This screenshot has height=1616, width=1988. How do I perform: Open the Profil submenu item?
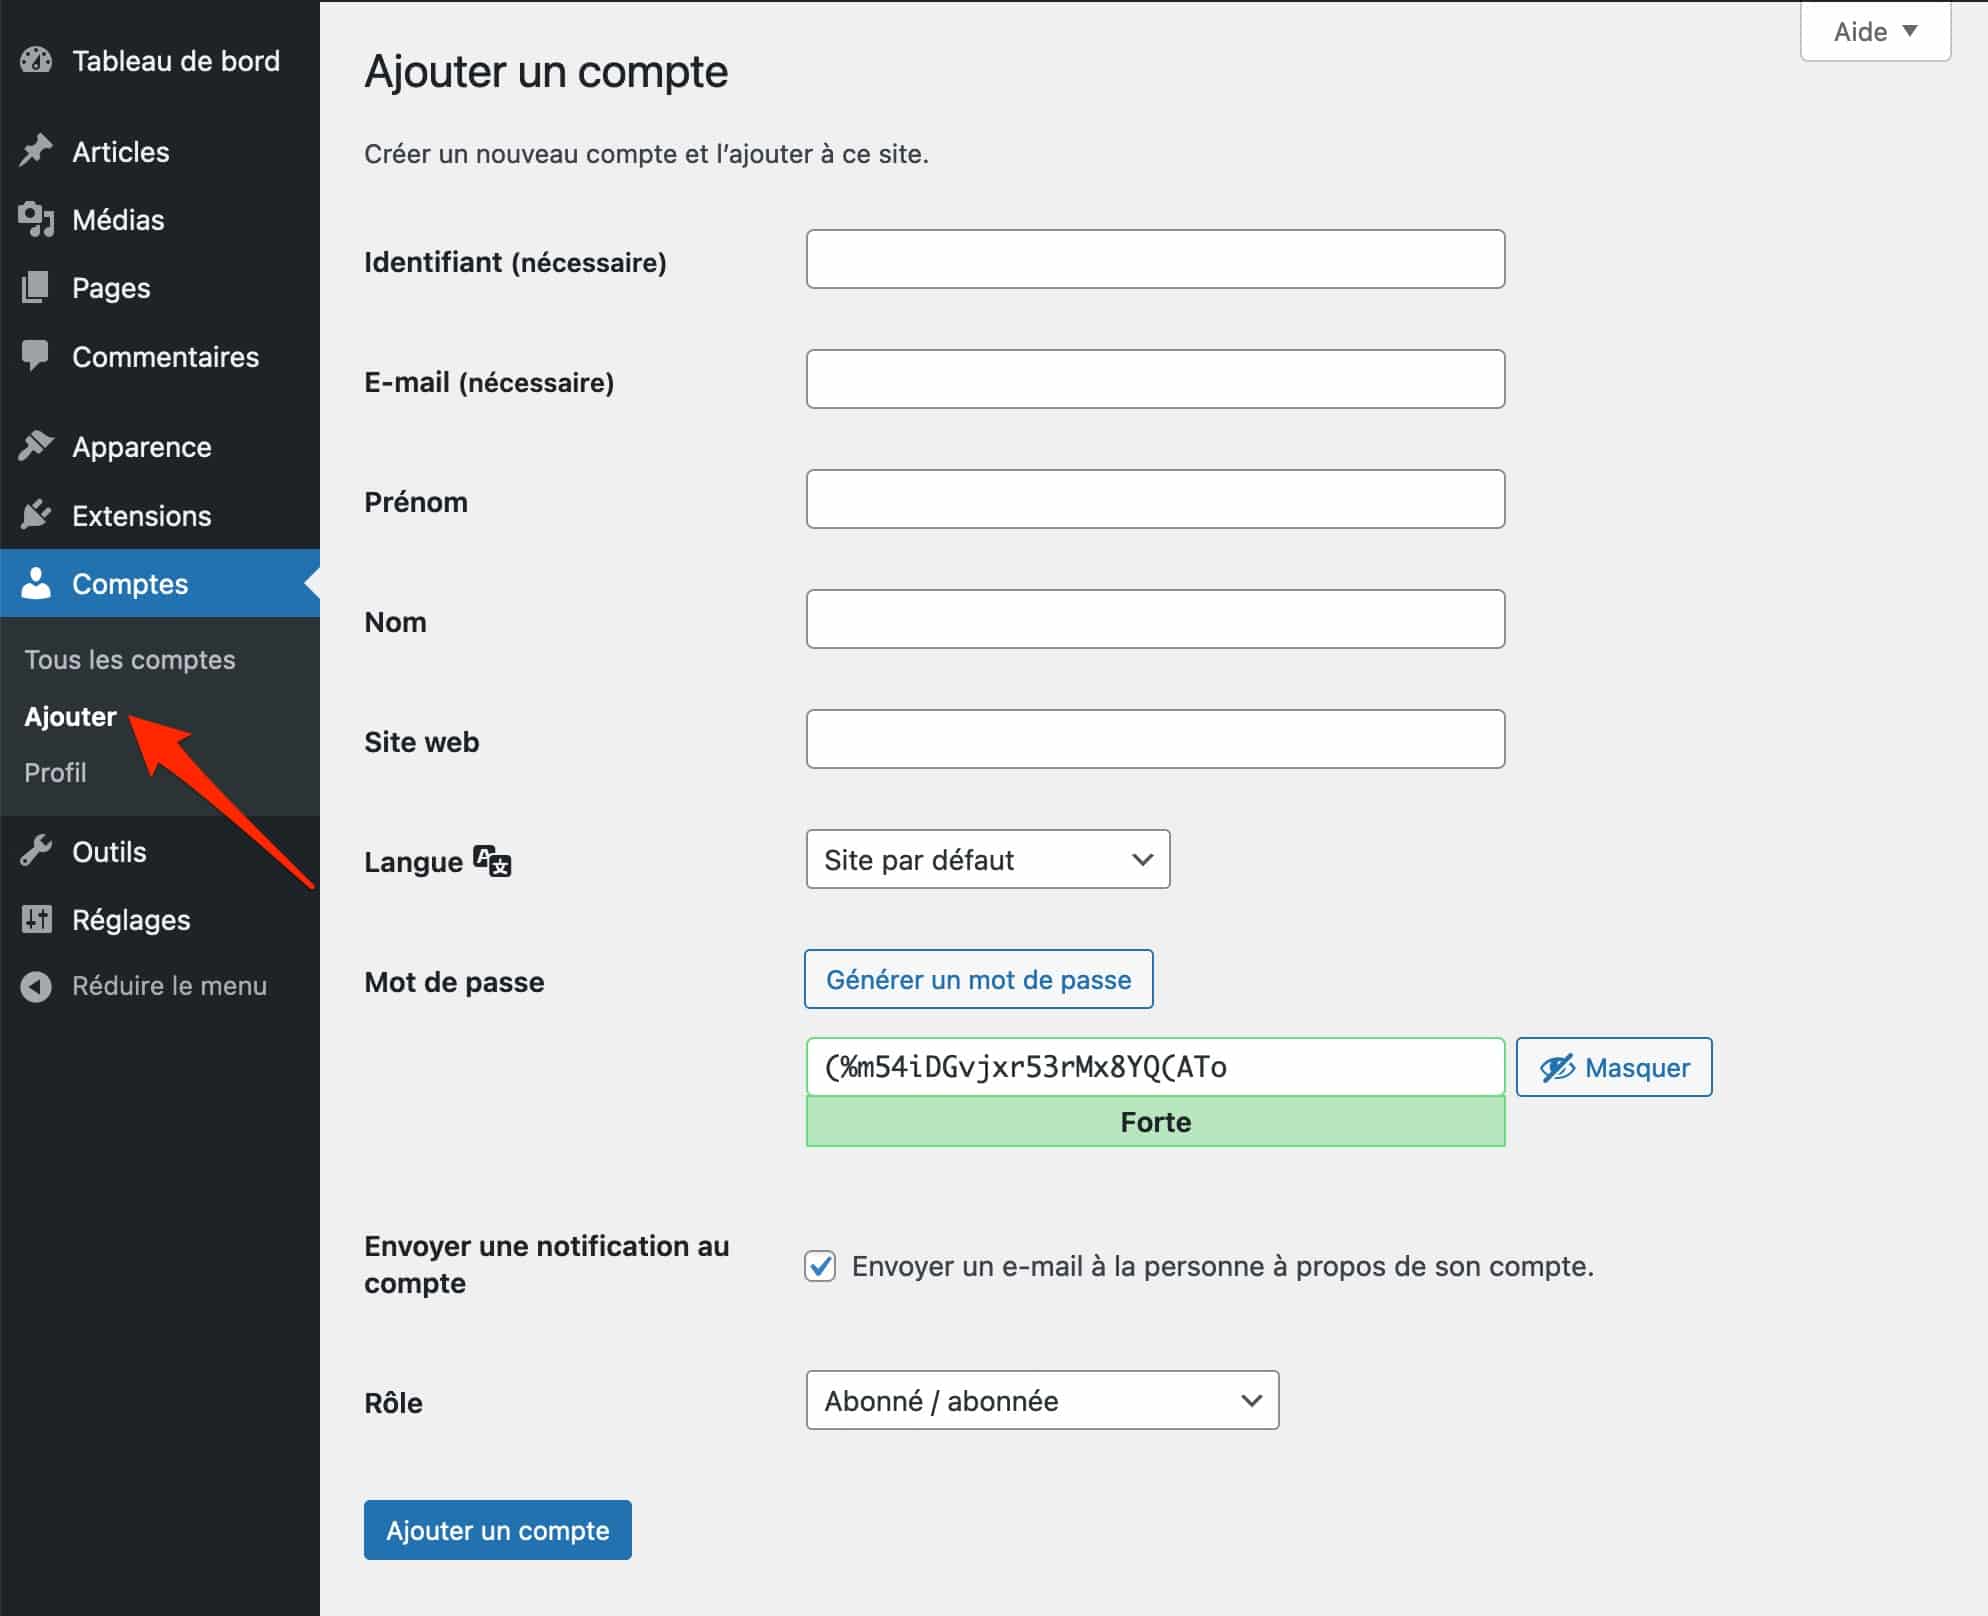[x=55, y=772]
